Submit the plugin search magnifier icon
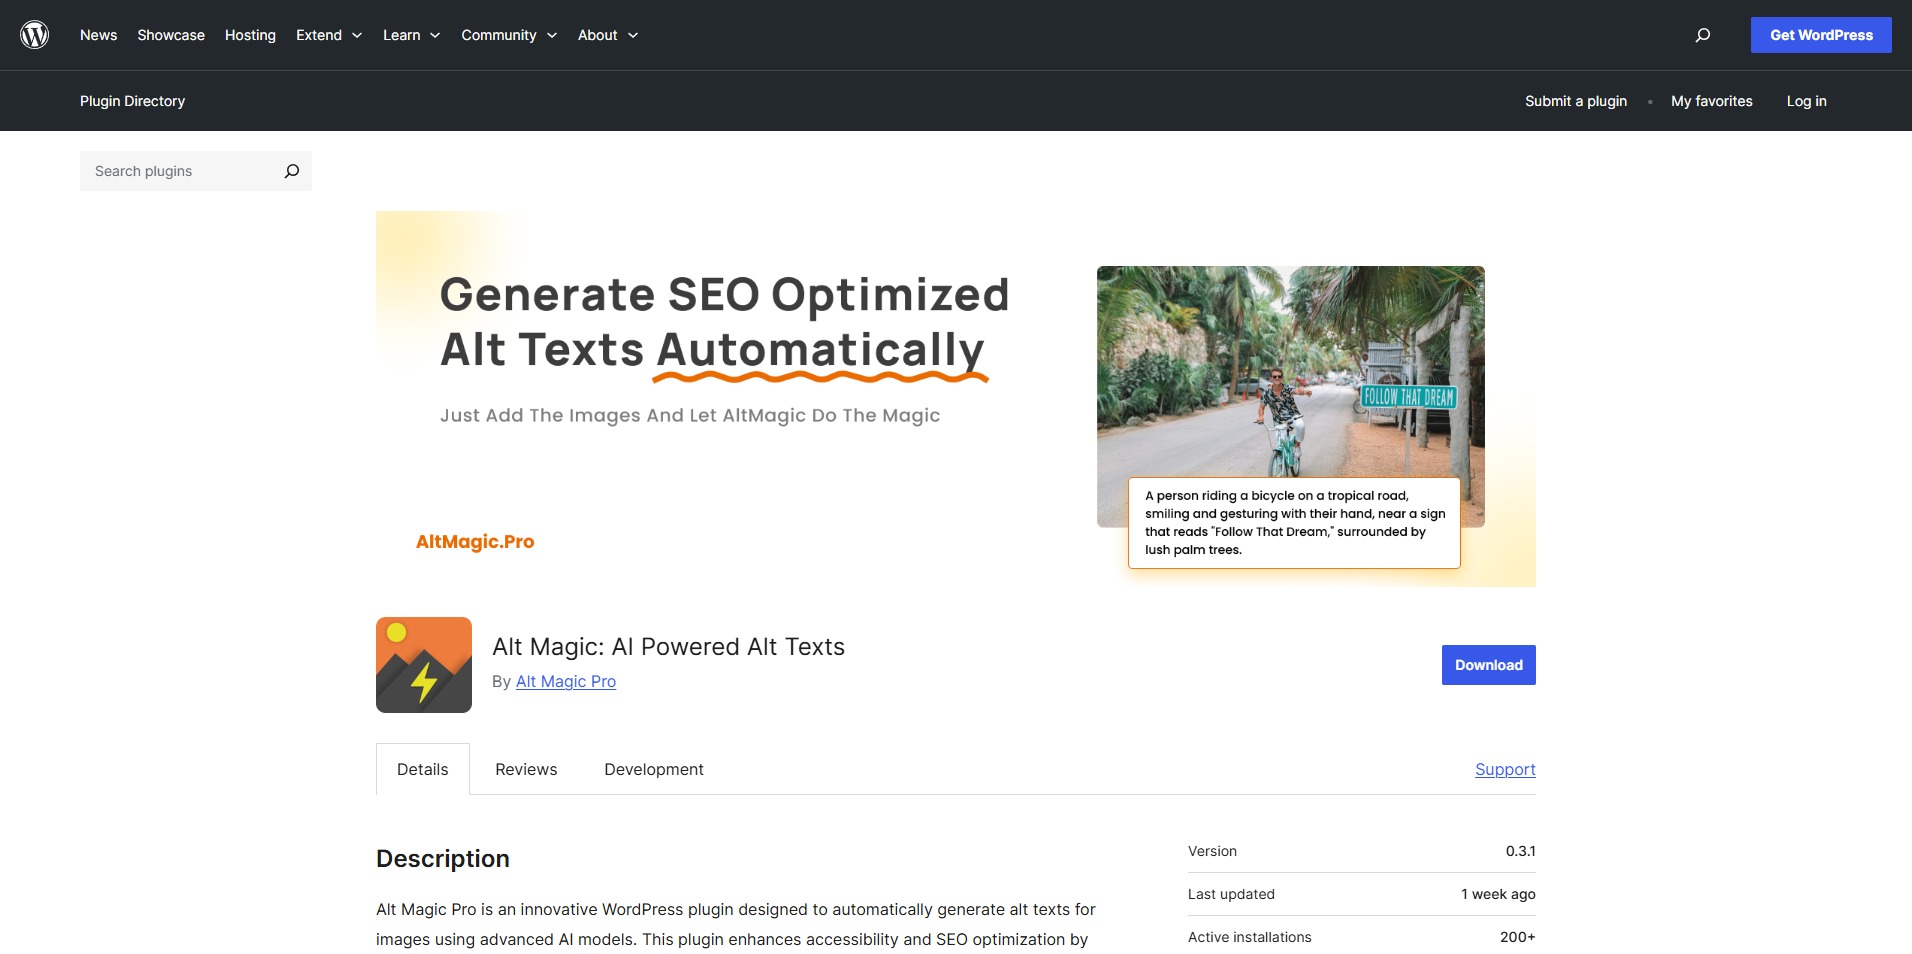Screen dimensions: 1912x954 tap(292, 171)
